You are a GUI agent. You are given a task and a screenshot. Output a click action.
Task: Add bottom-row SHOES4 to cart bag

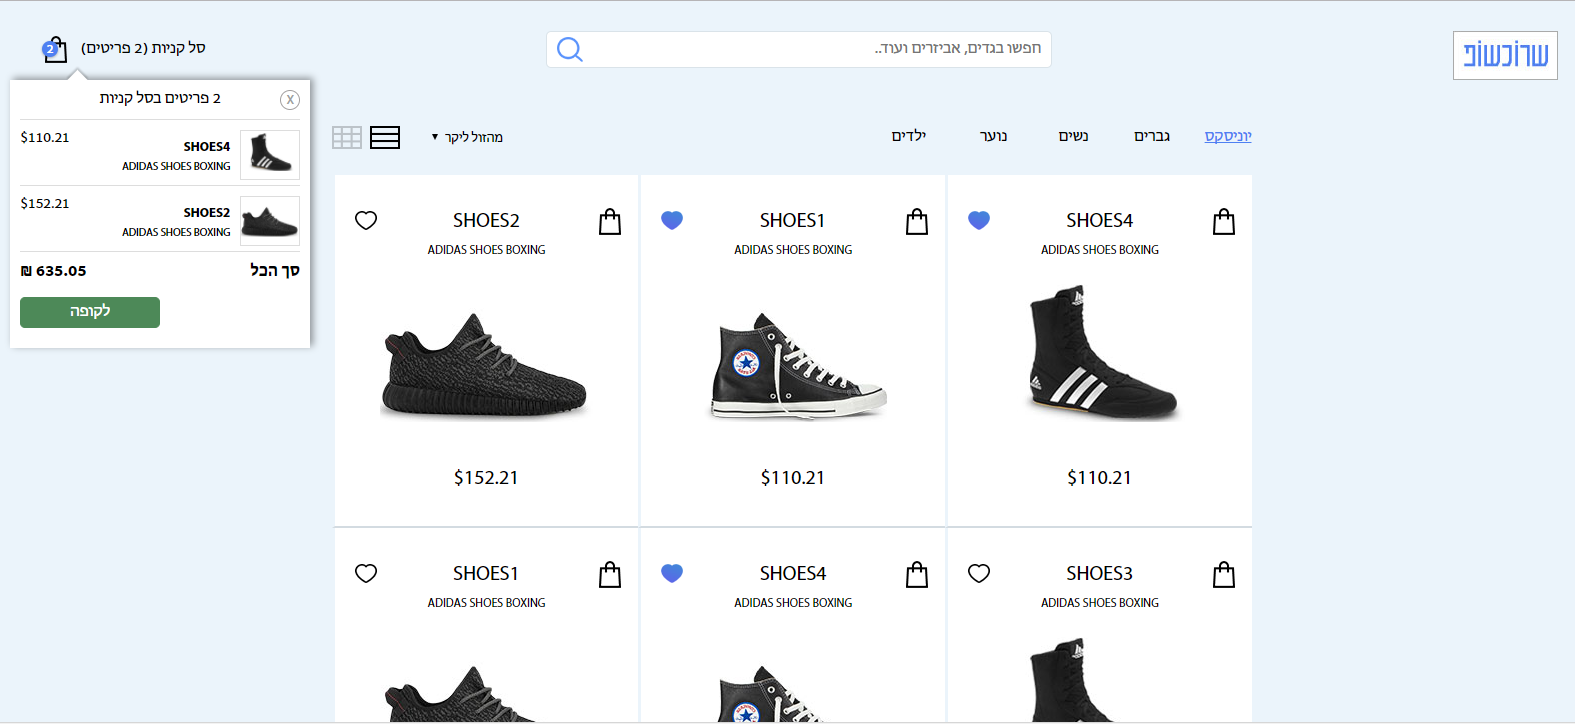(917, 574)
